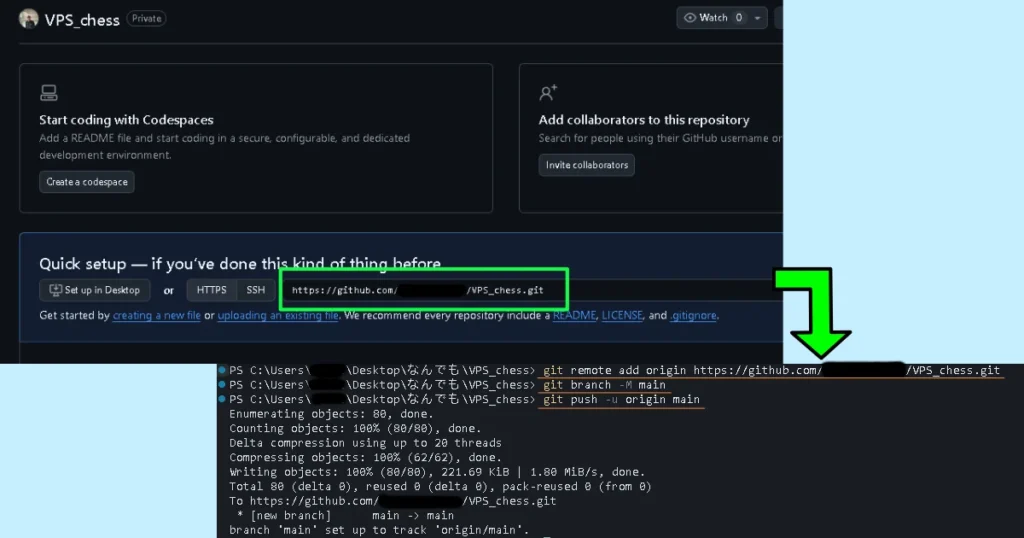Open the .gitignore link
1024x538 pixels.
click(x=693, y=315)
